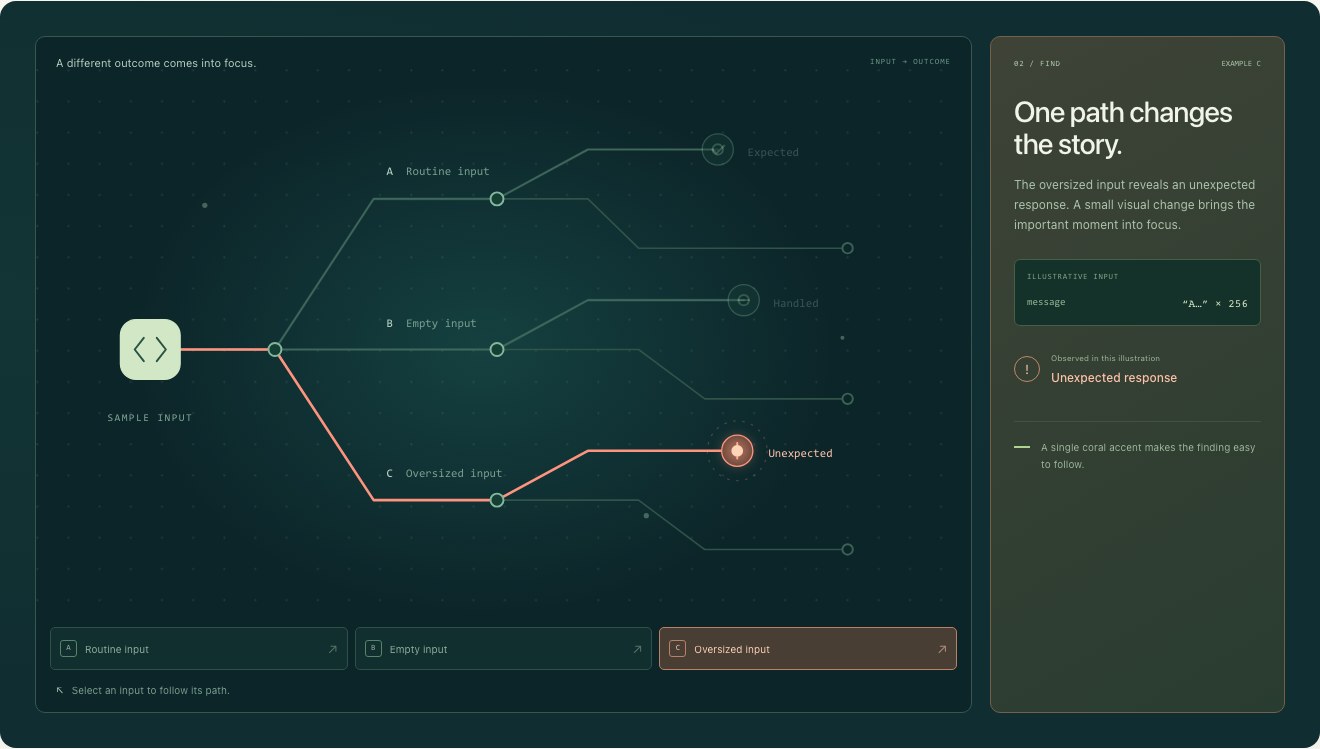The image size is (1320, 749).
Task: Click the "A different outcome comes into focus." caption
Action: click(x=156, y=63)
